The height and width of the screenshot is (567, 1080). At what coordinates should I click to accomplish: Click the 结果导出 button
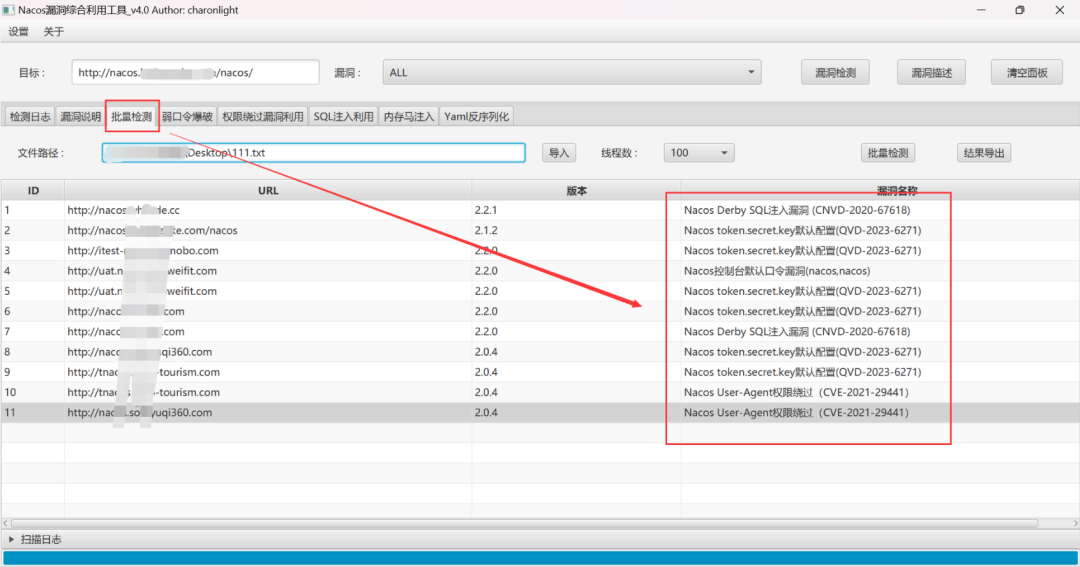(984, 153)
